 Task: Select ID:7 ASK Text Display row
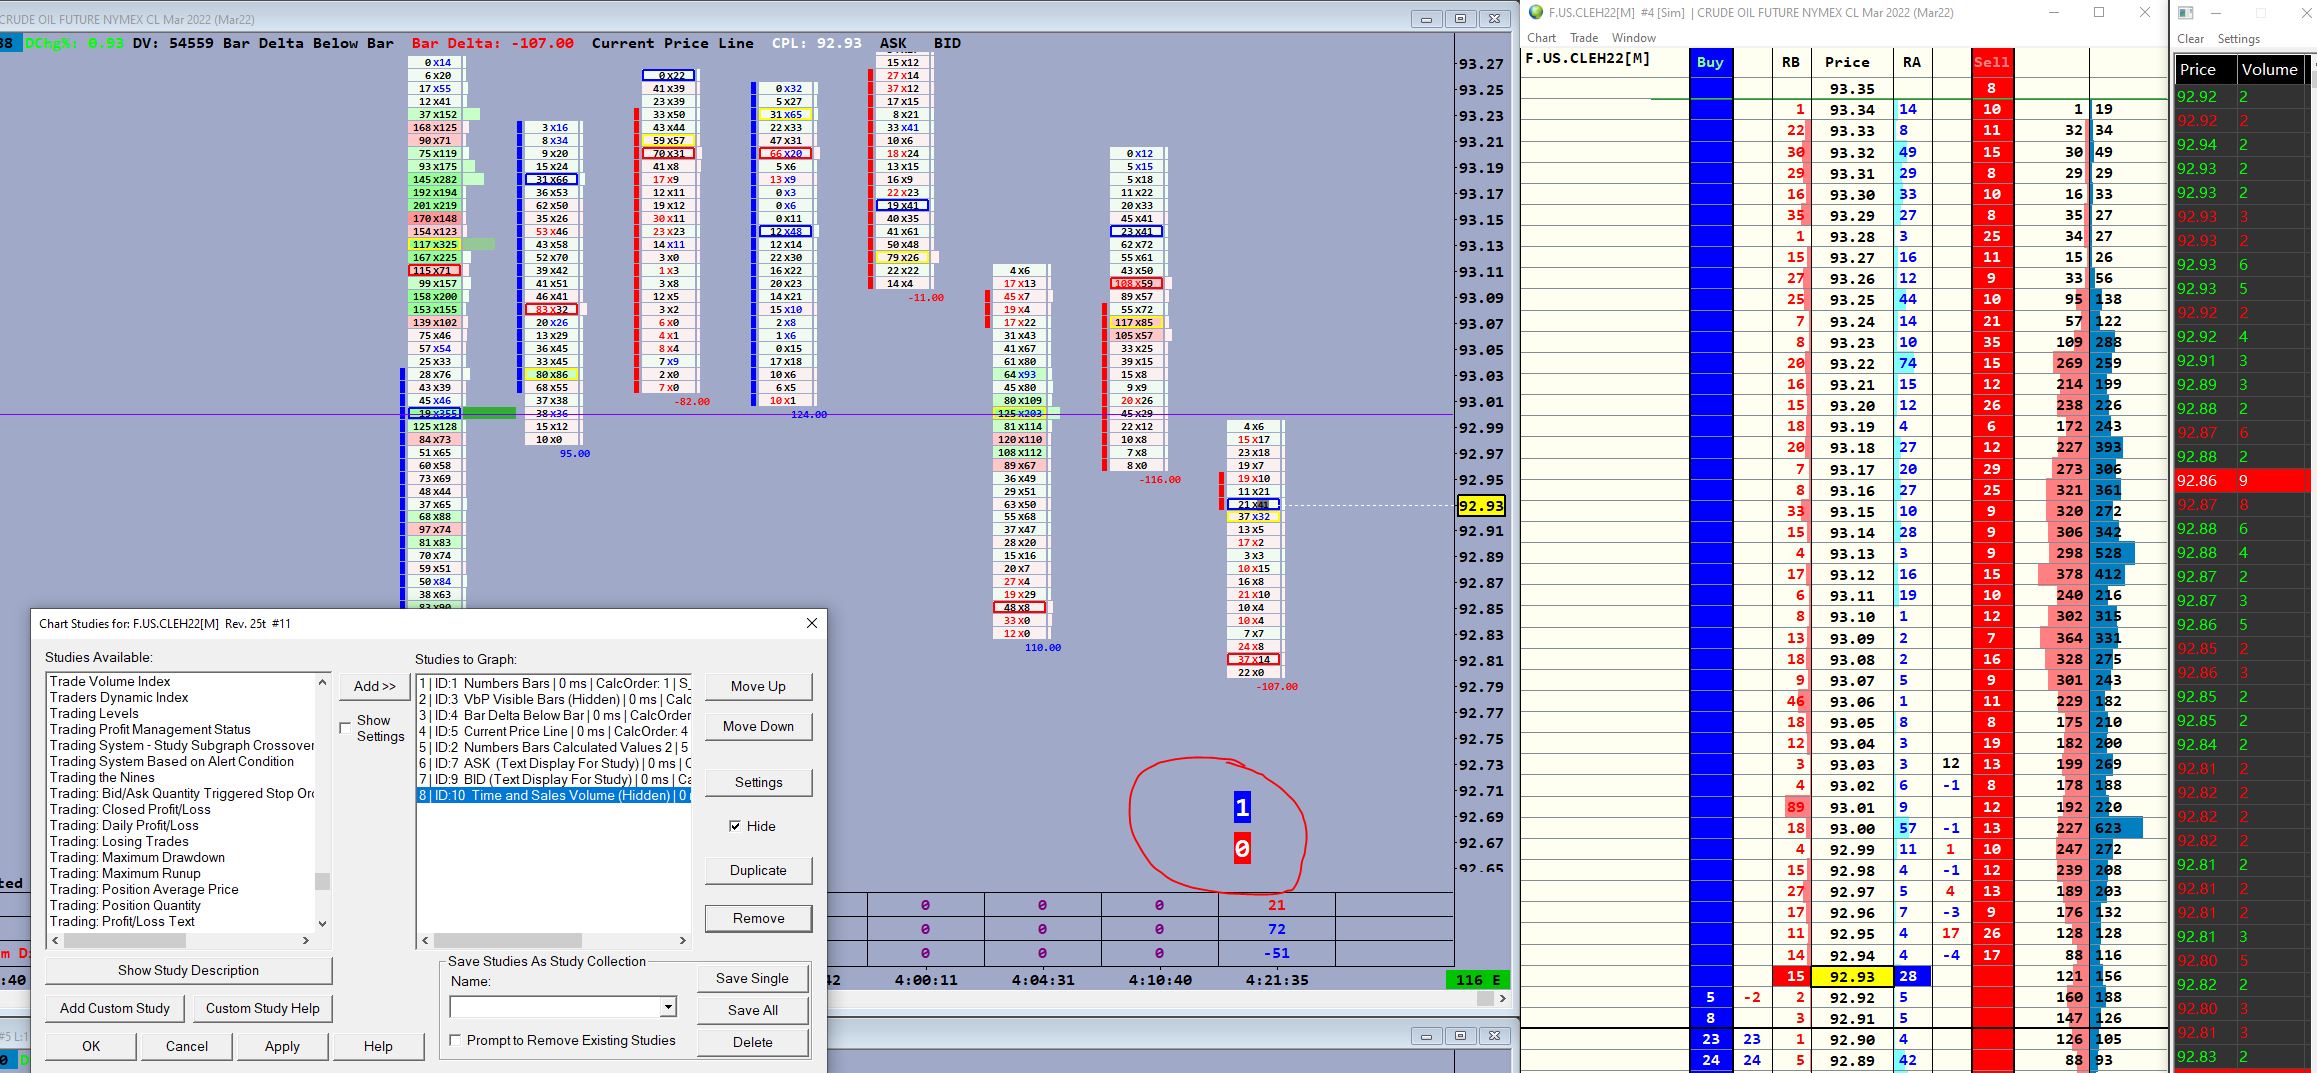(554, 763)
